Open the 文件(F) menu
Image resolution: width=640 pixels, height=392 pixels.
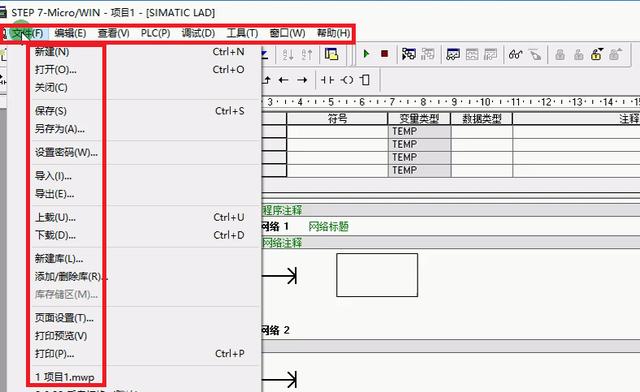[27, 33]
